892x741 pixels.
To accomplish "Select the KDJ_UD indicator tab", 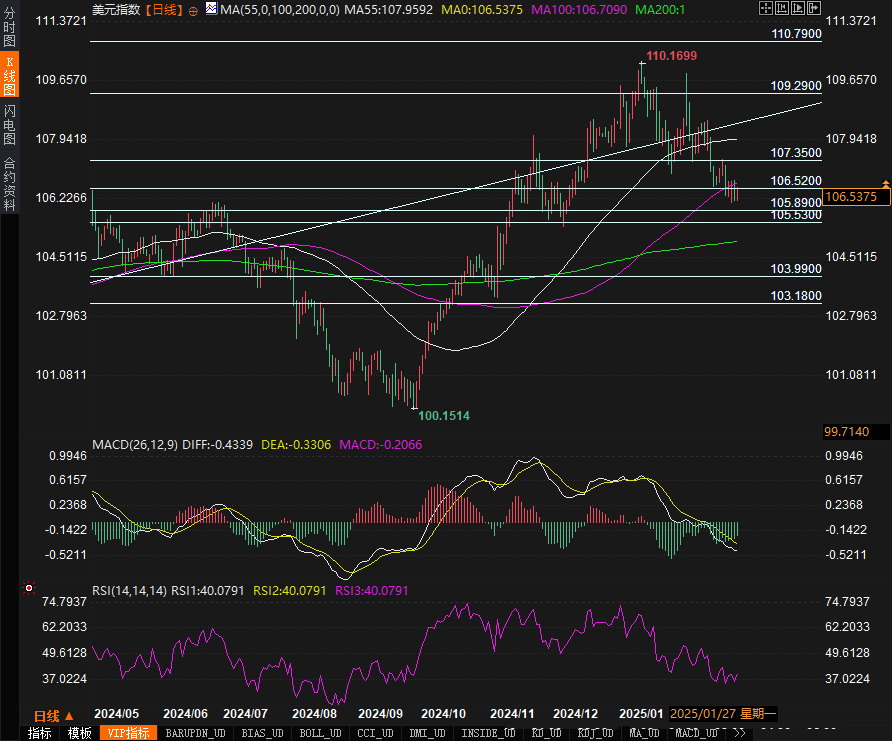I will pyautogui.click(x=596, y=733).
